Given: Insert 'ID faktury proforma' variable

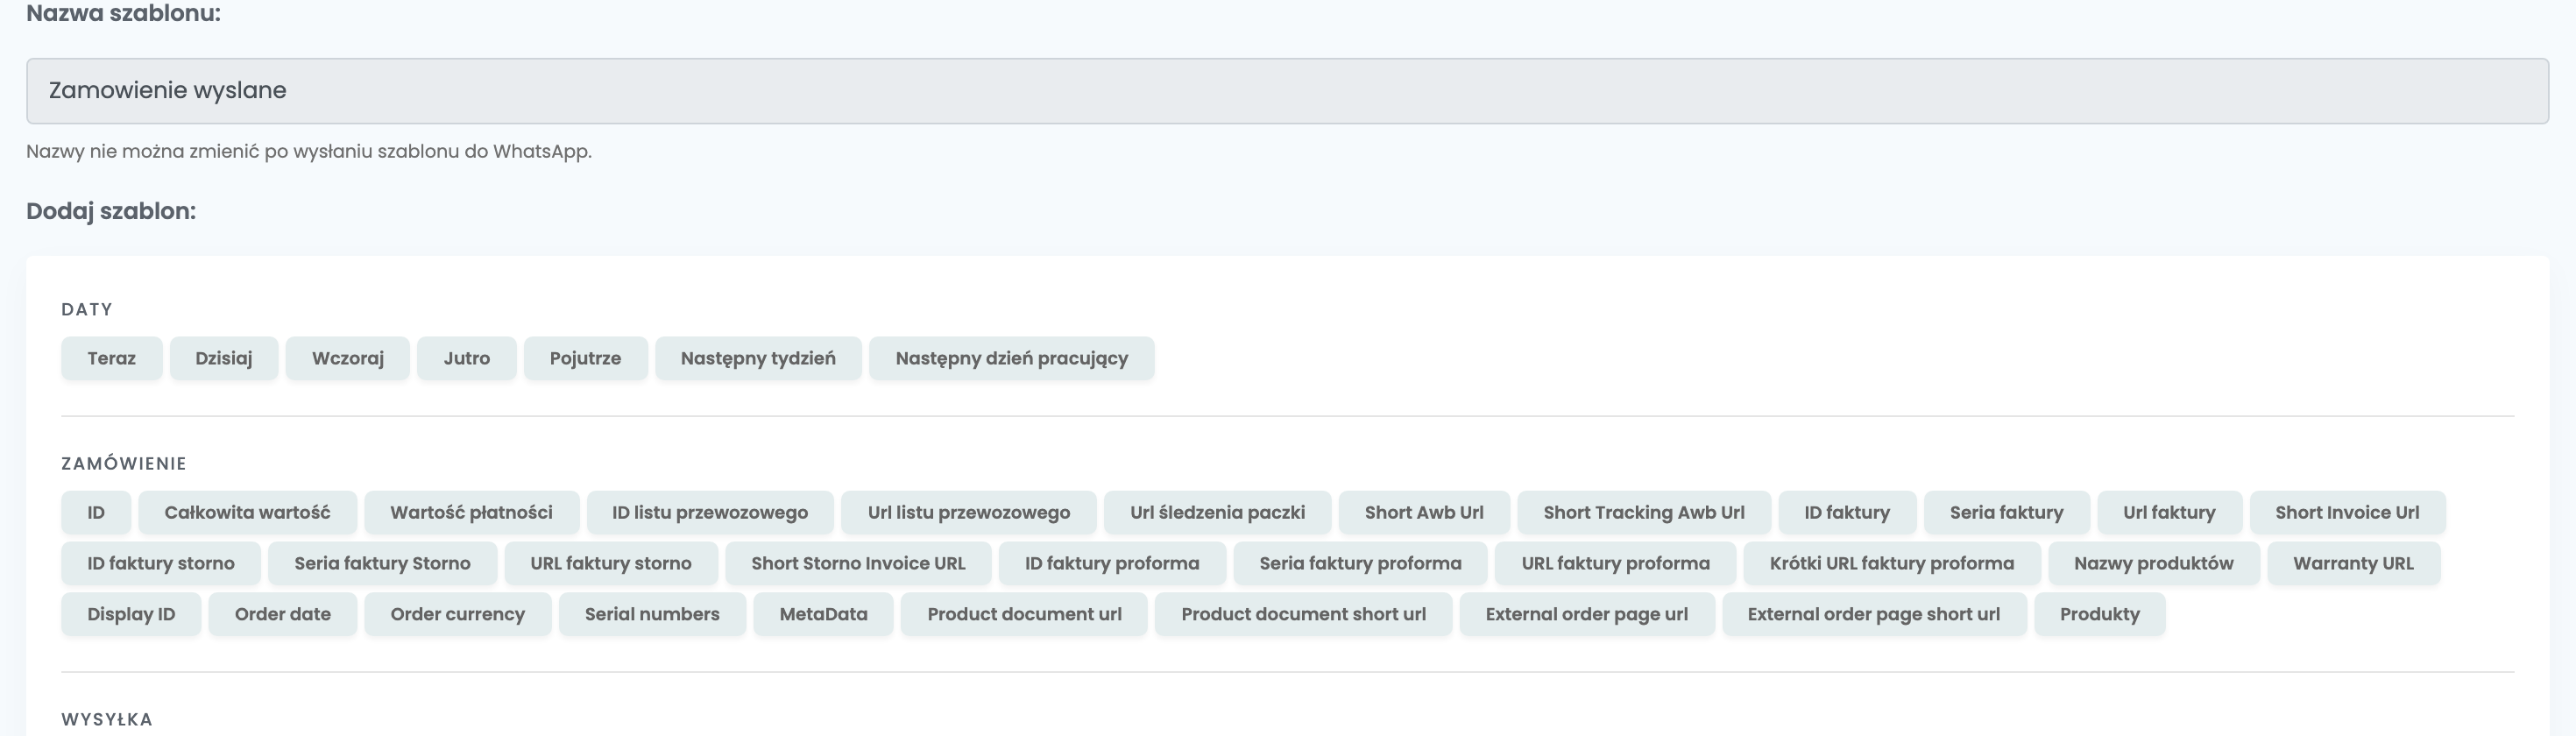Looking at the screenshot, I should point(1113,563).
